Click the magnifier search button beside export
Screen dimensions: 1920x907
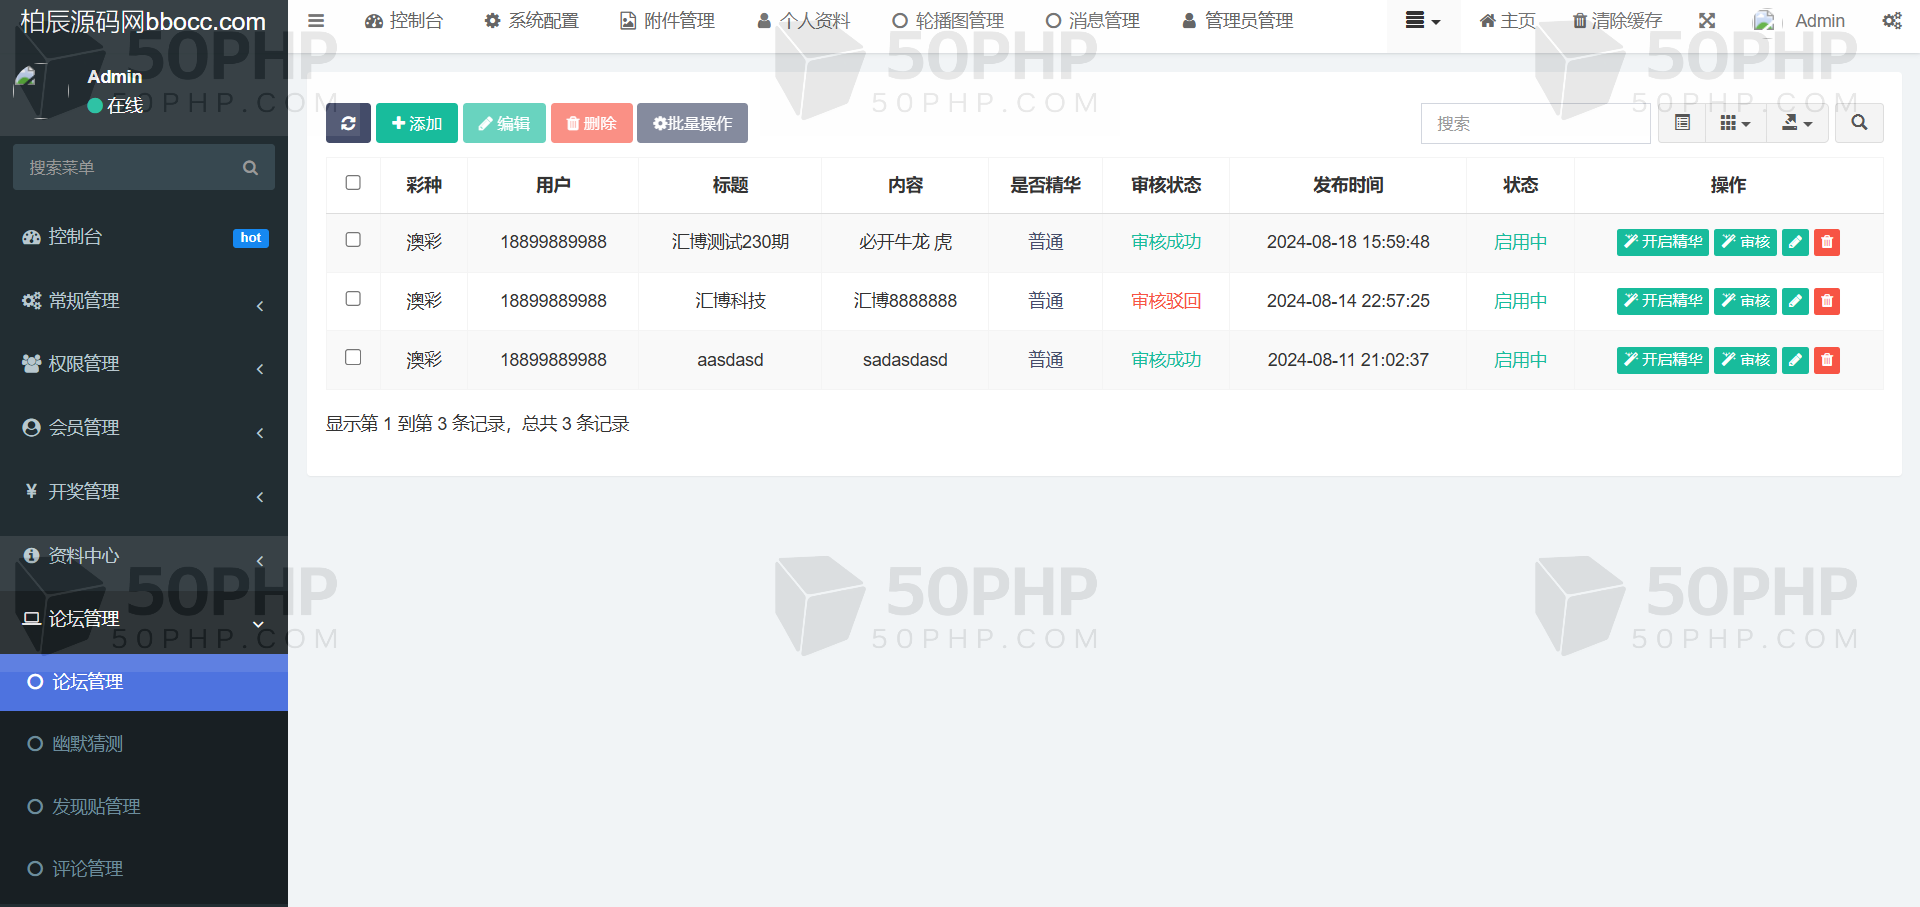click(x=1859, y=123)
